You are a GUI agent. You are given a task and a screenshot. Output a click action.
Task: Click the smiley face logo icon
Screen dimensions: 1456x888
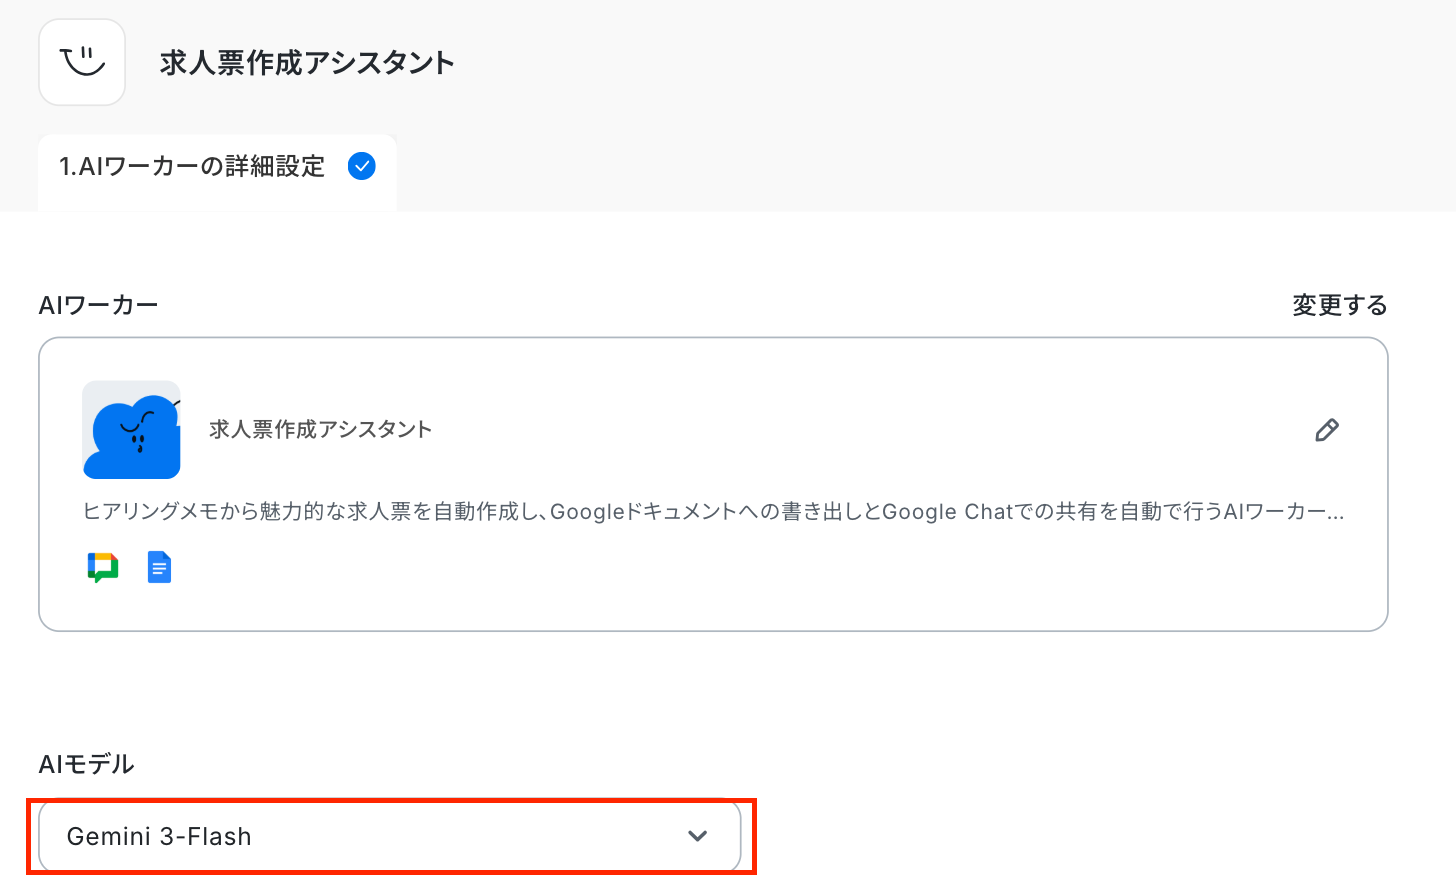pos(82,62)
